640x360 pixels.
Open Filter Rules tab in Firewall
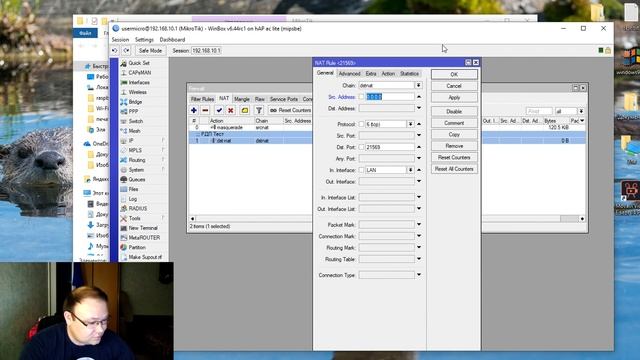pyautogui.click(x=202, y=99)
